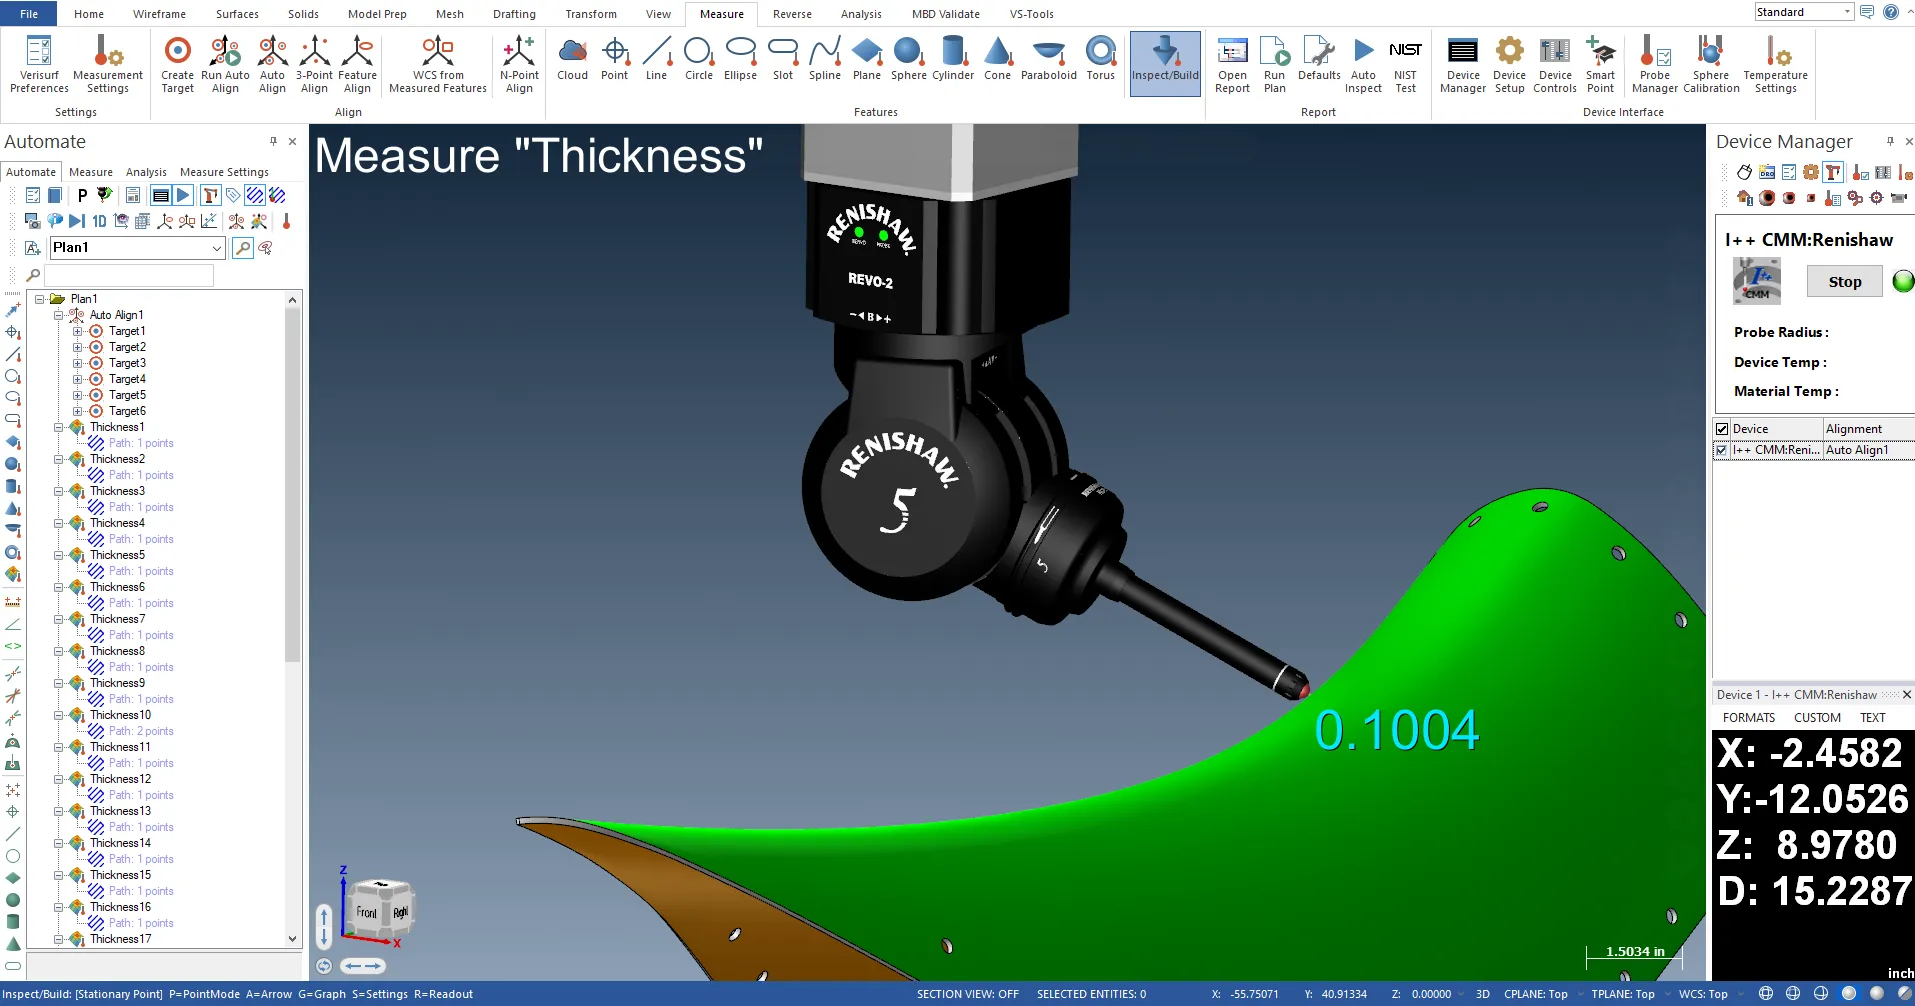The height and width of the screenshot is (1006, 1915).
Task: Open the Standard workspace dropdown
Action: [1846, 12]
